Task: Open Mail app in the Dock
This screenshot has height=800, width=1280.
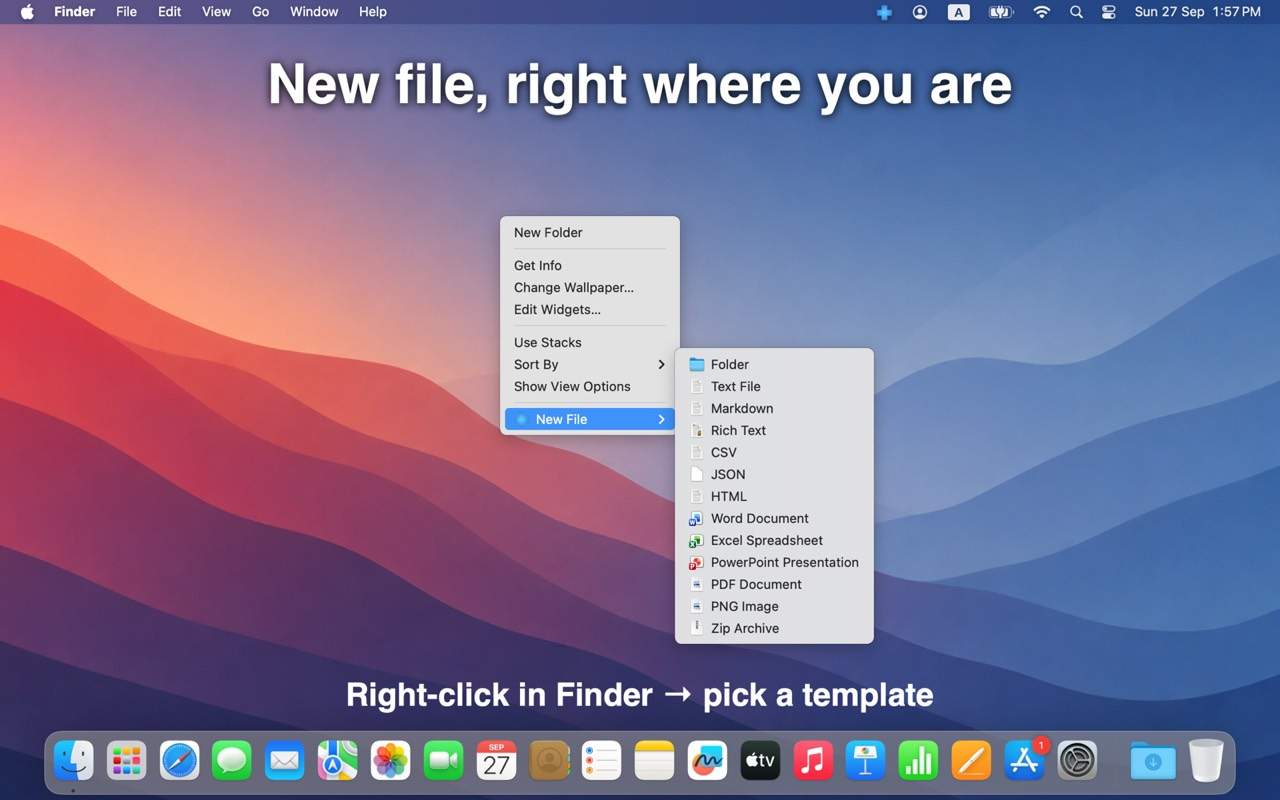Action: coord(285,761)
